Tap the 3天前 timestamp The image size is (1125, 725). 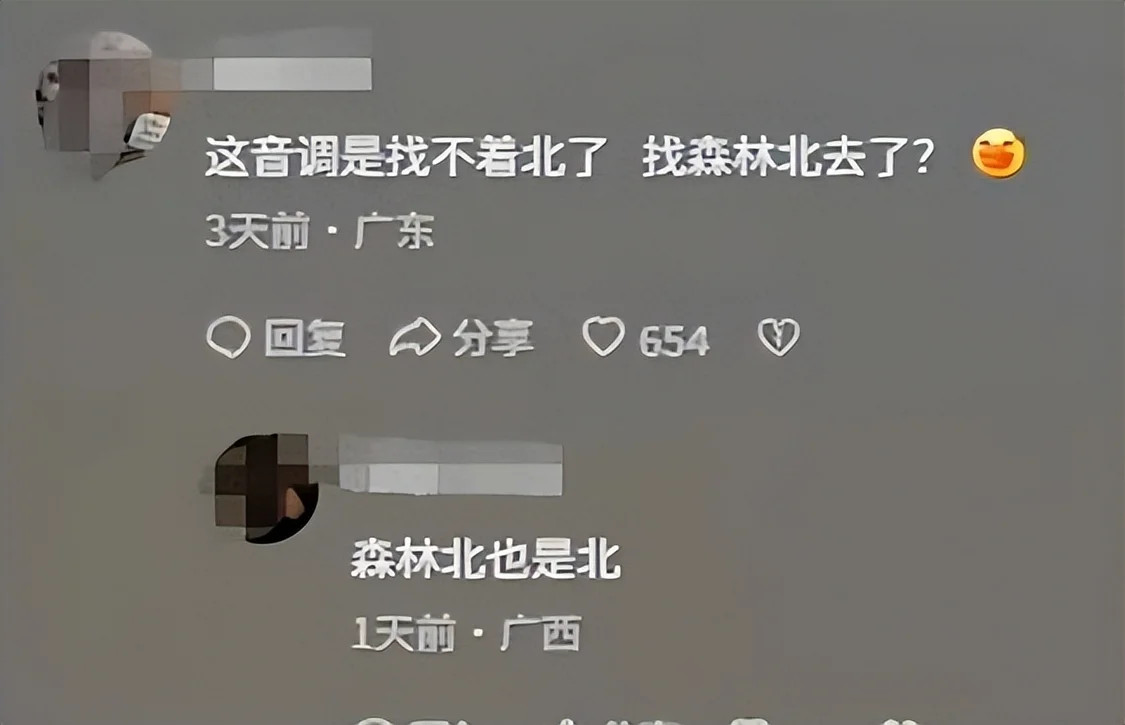pos(258,233)
